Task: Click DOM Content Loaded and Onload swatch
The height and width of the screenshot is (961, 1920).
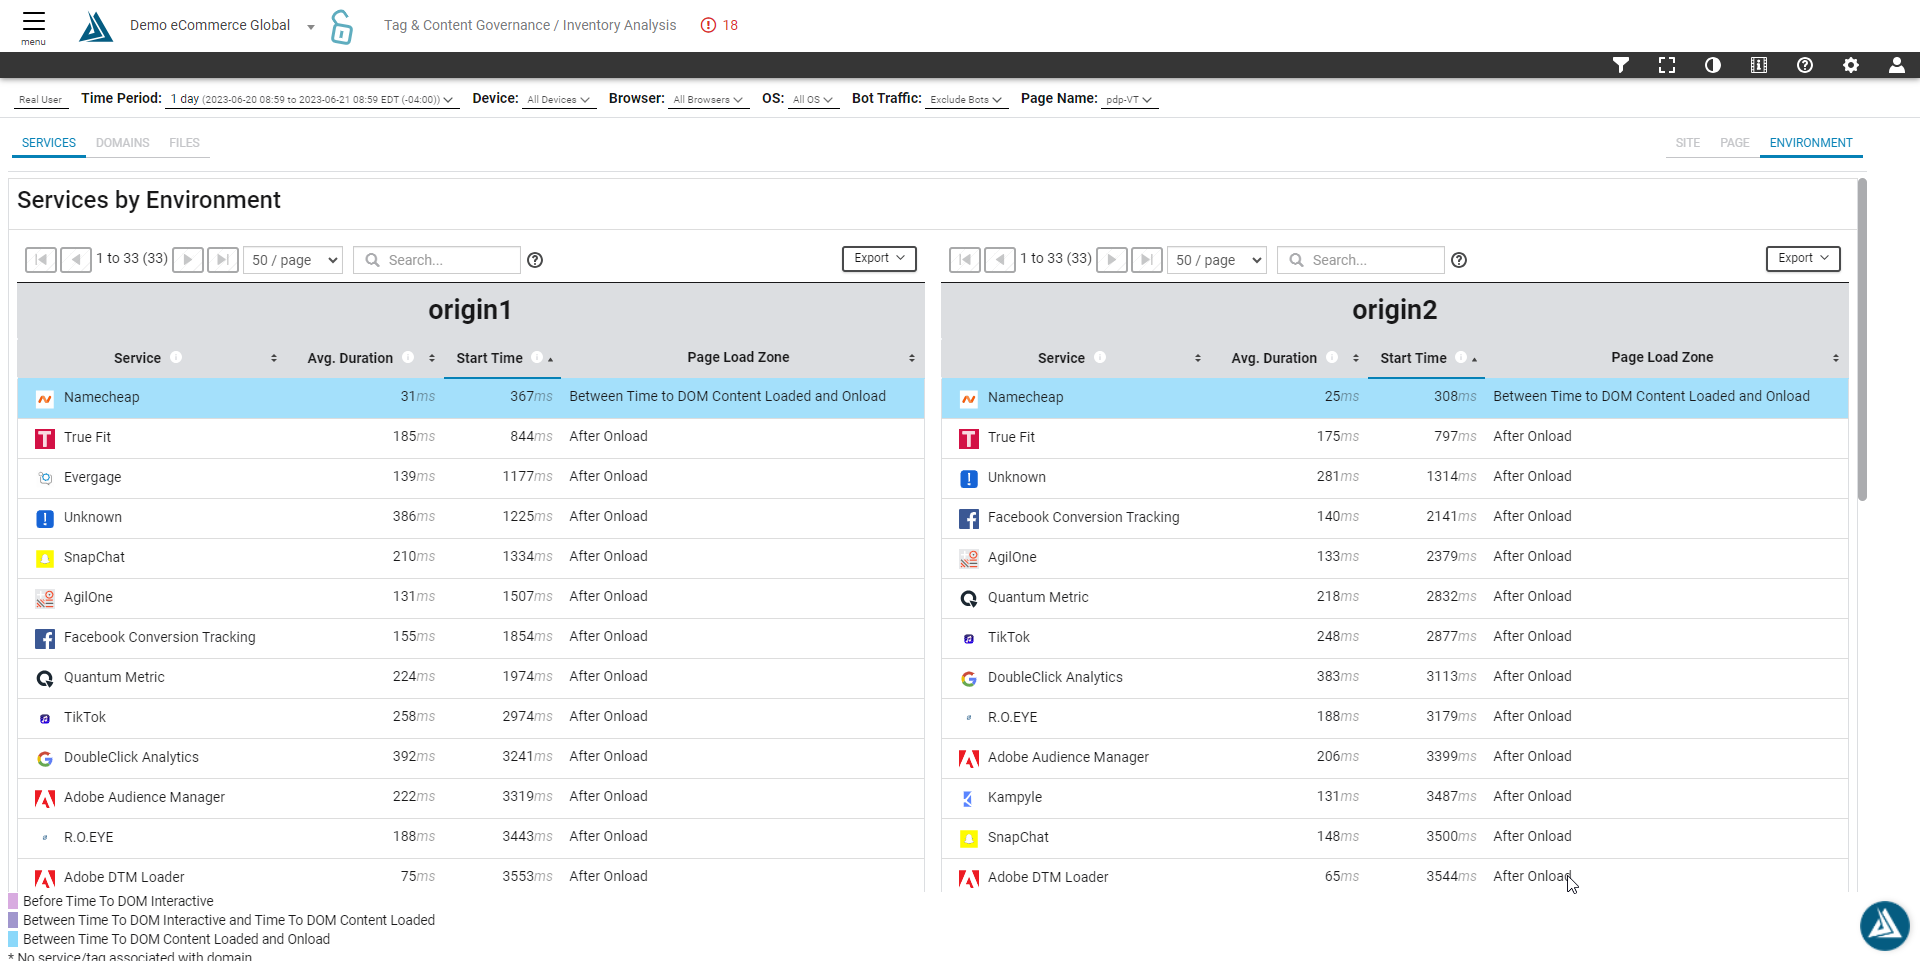Action: click(x=13, y=939)
